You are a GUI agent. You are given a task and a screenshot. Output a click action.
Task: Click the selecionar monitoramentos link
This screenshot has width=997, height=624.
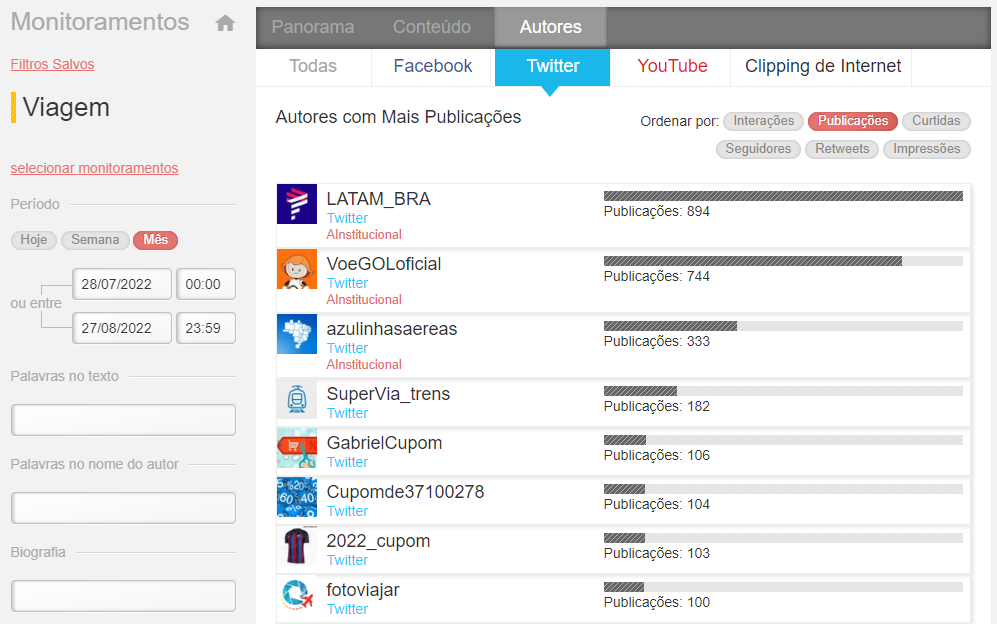[x=94, y=168]
